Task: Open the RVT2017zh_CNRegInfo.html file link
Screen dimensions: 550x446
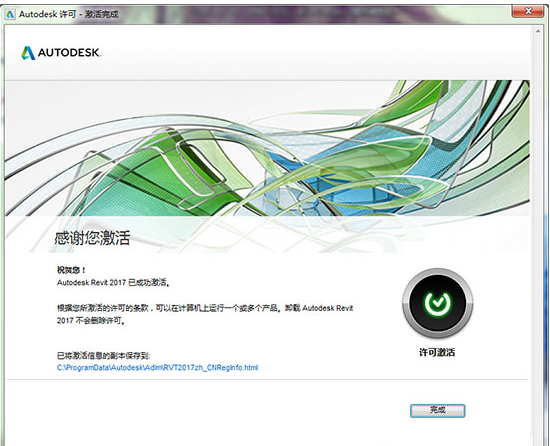Action: (157, 367)
